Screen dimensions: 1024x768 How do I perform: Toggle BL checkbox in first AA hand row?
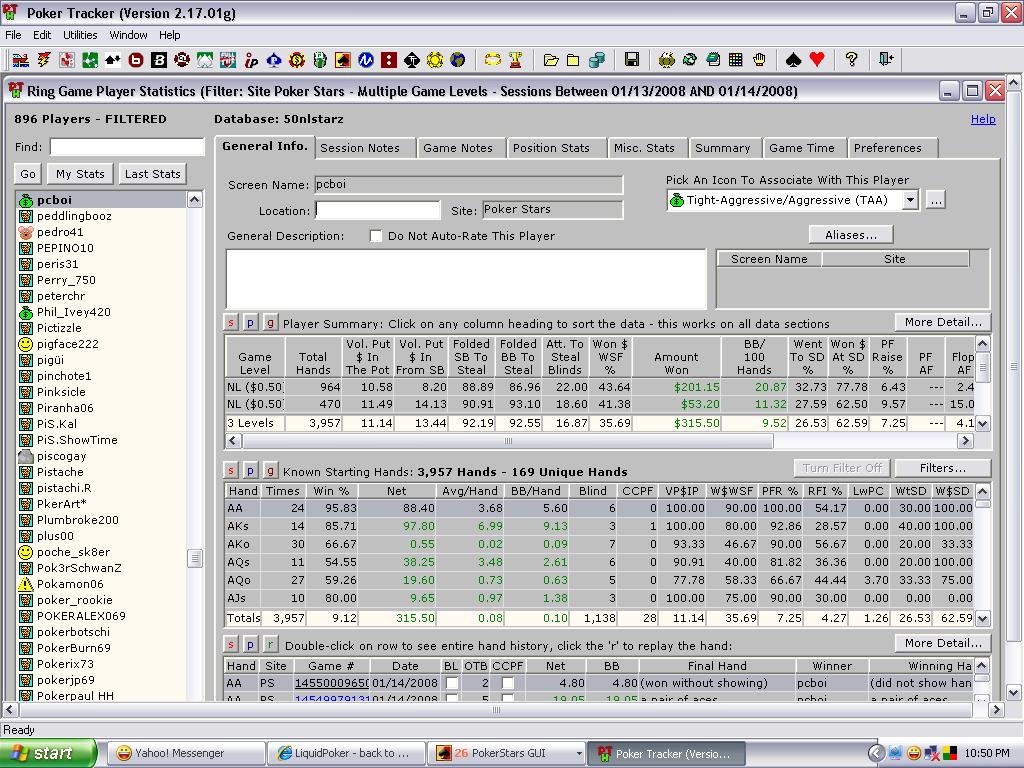pyautogui.click(x=451, y=683)
